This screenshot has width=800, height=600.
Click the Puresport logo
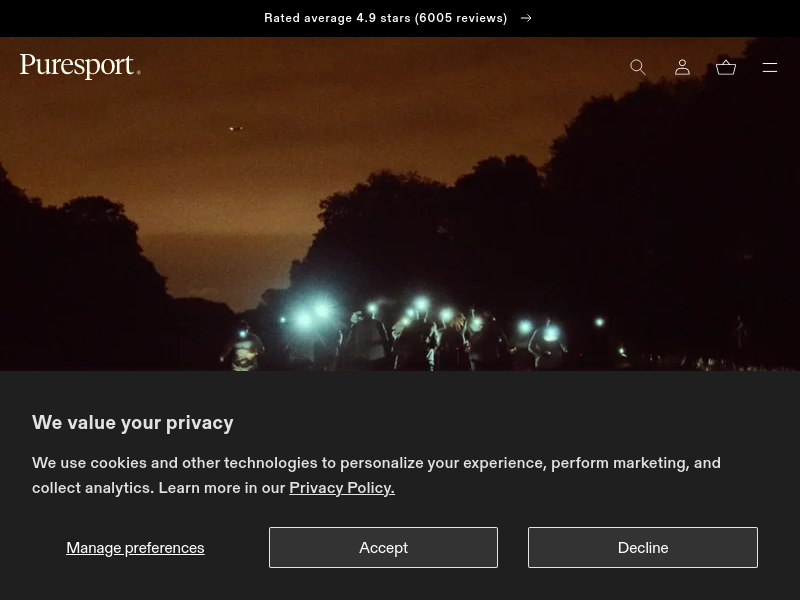pos(80,66)
